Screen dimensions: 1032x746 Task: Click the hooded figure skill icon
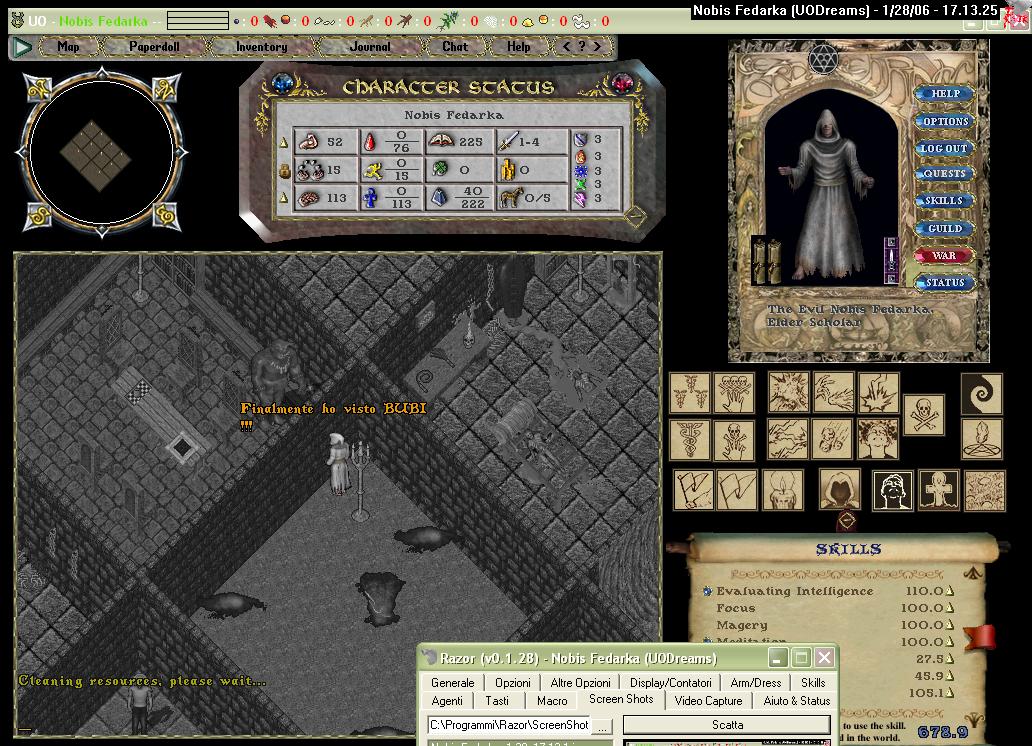(839, 489)
